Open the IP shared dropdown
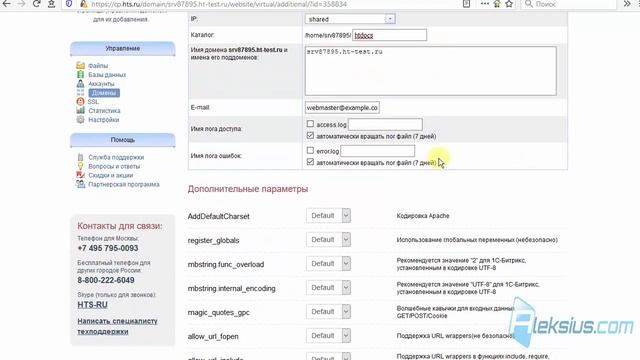This screenshot has height=360, width=640. point(350,19)
